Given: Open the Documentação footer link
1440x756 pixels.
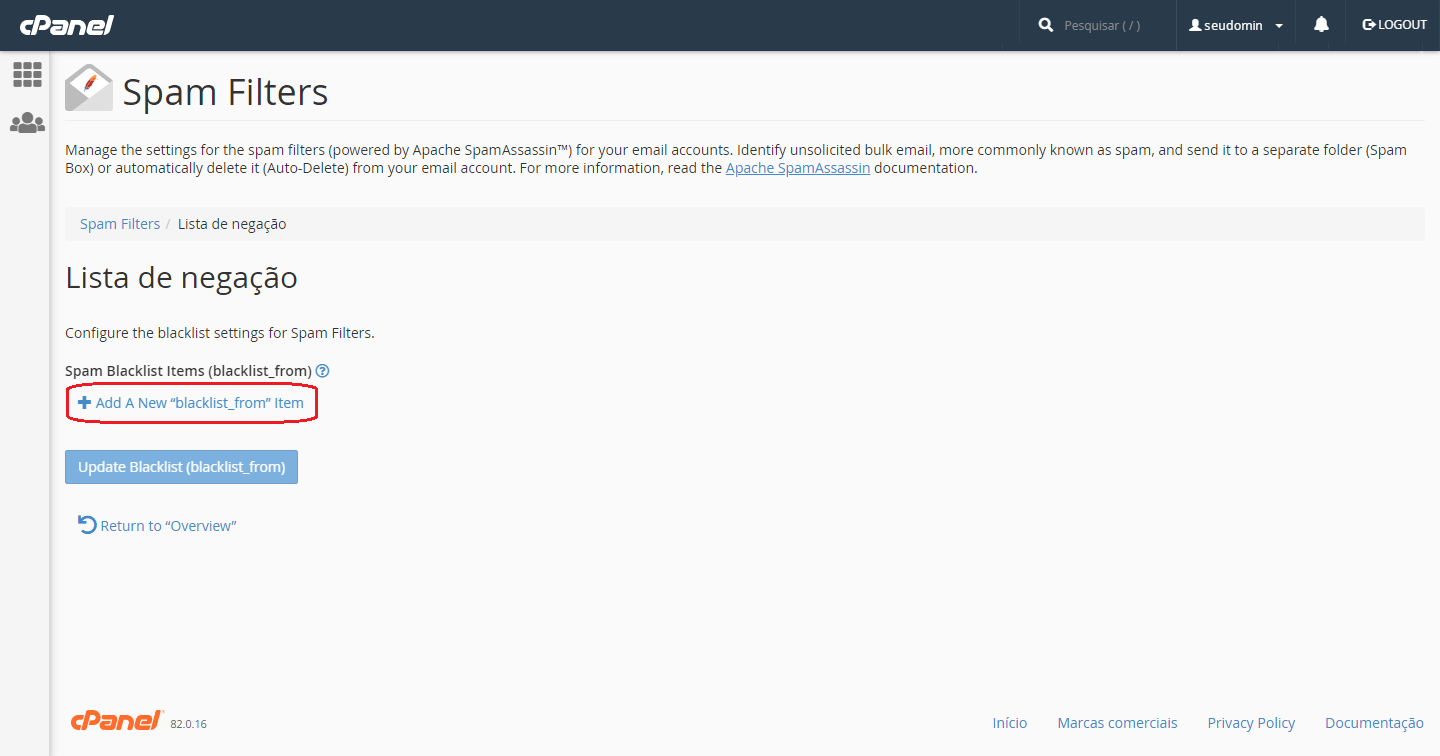Looking at the screenshot, I should (1374, 723).
